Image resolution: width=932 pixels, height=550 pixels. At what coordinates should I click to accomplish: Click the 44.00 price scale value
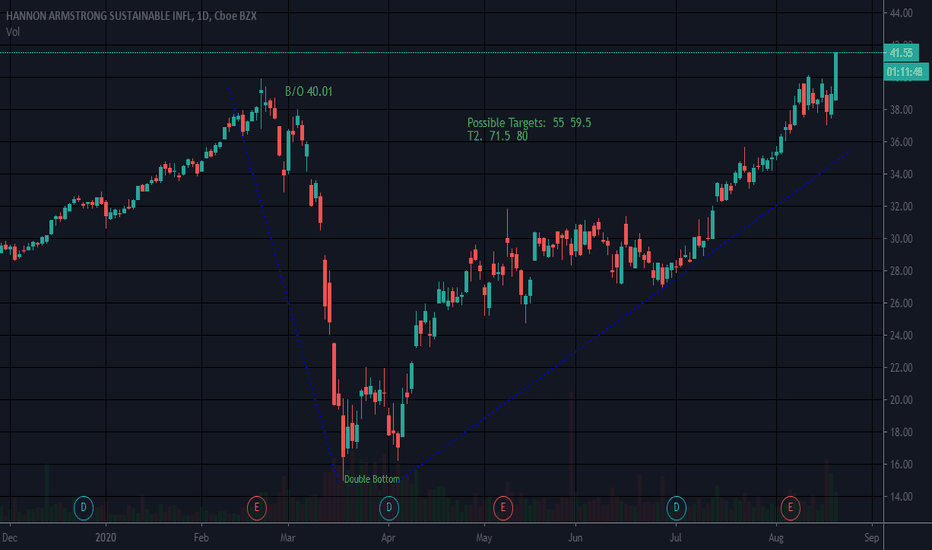(x=901, y=13)
